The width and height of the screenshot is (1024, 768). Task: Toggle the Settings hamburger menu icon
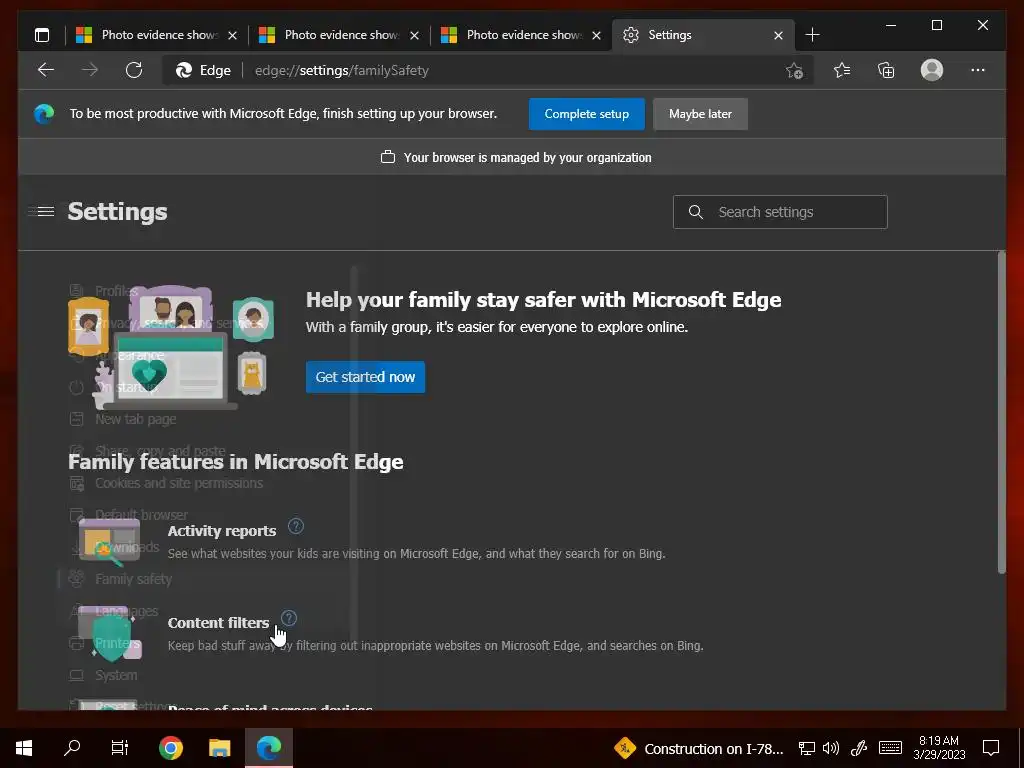pos(46,212)
